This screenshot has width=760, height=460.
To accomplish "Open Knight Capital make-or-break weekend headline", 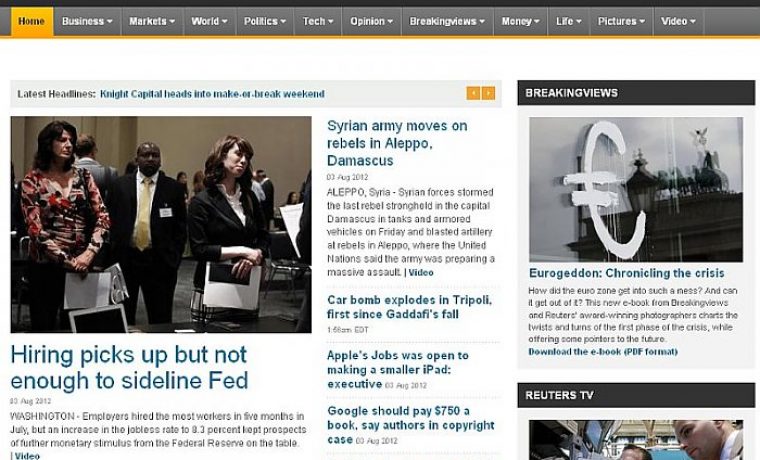I will [x=212, y=94].
